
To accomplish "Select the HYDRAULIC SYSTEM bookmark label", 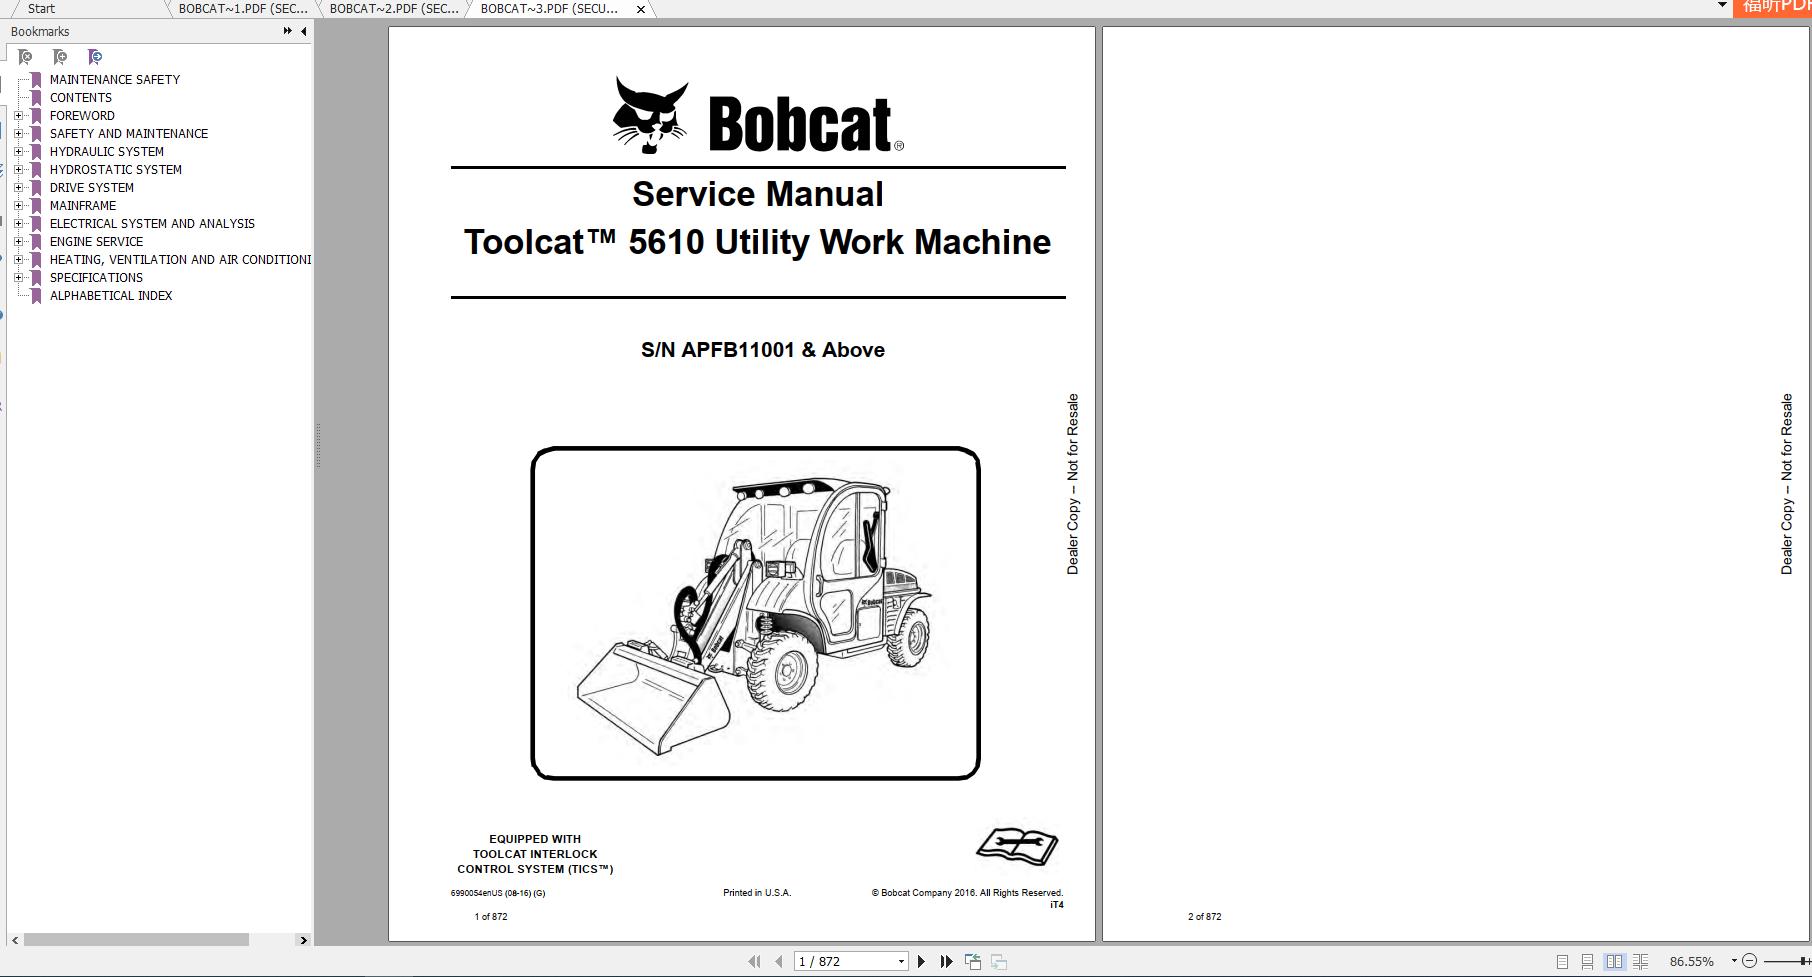I will tap(107, 151).
